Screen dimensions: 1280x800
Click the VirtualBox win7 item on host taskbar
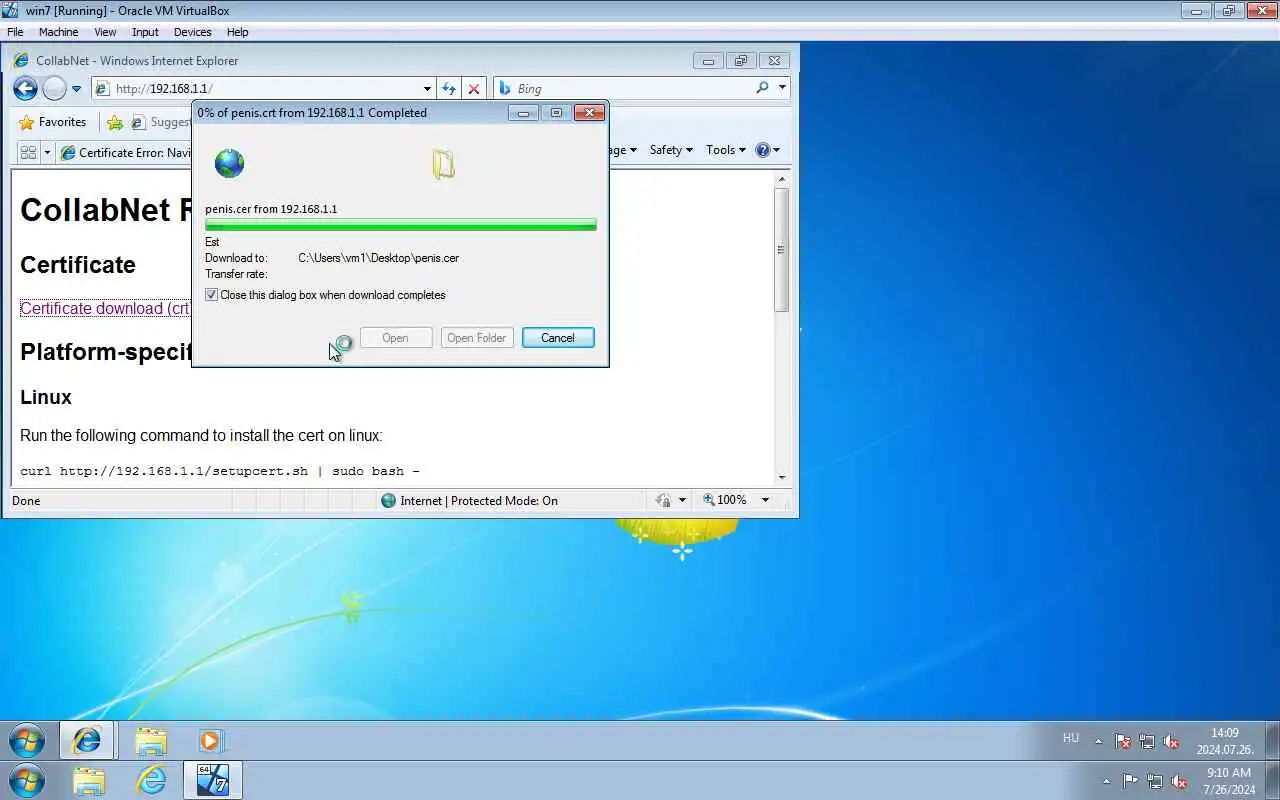213,780
